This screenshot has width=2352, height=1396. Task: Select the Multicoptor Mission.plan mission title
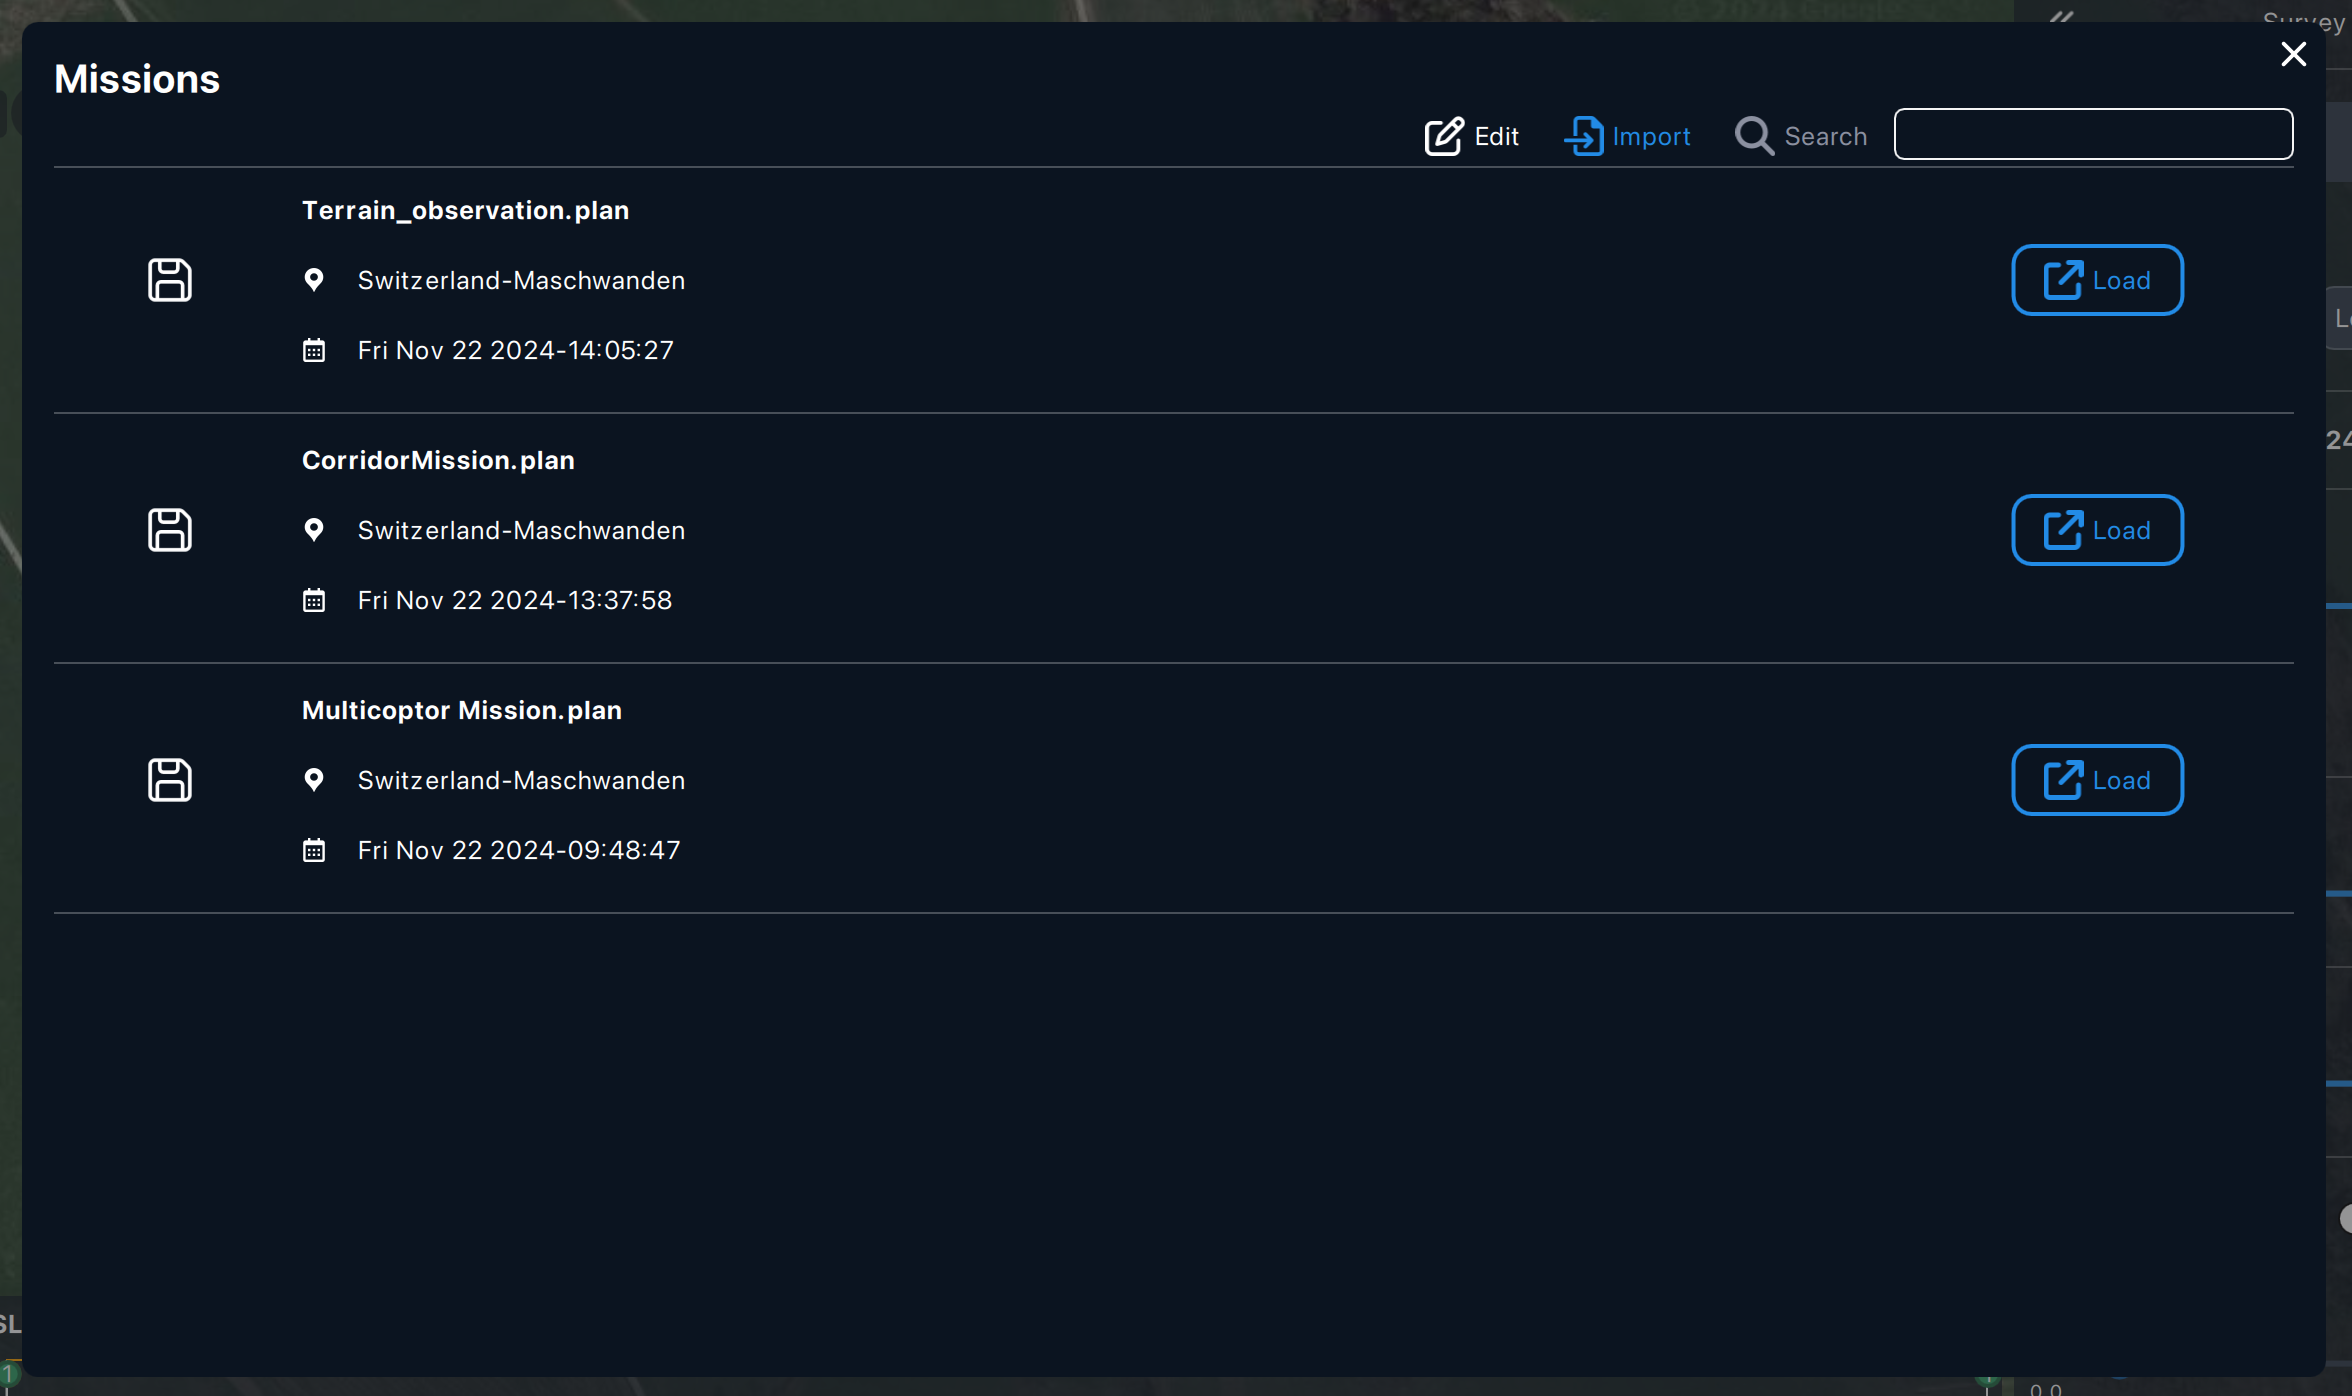tap(462, 710)
